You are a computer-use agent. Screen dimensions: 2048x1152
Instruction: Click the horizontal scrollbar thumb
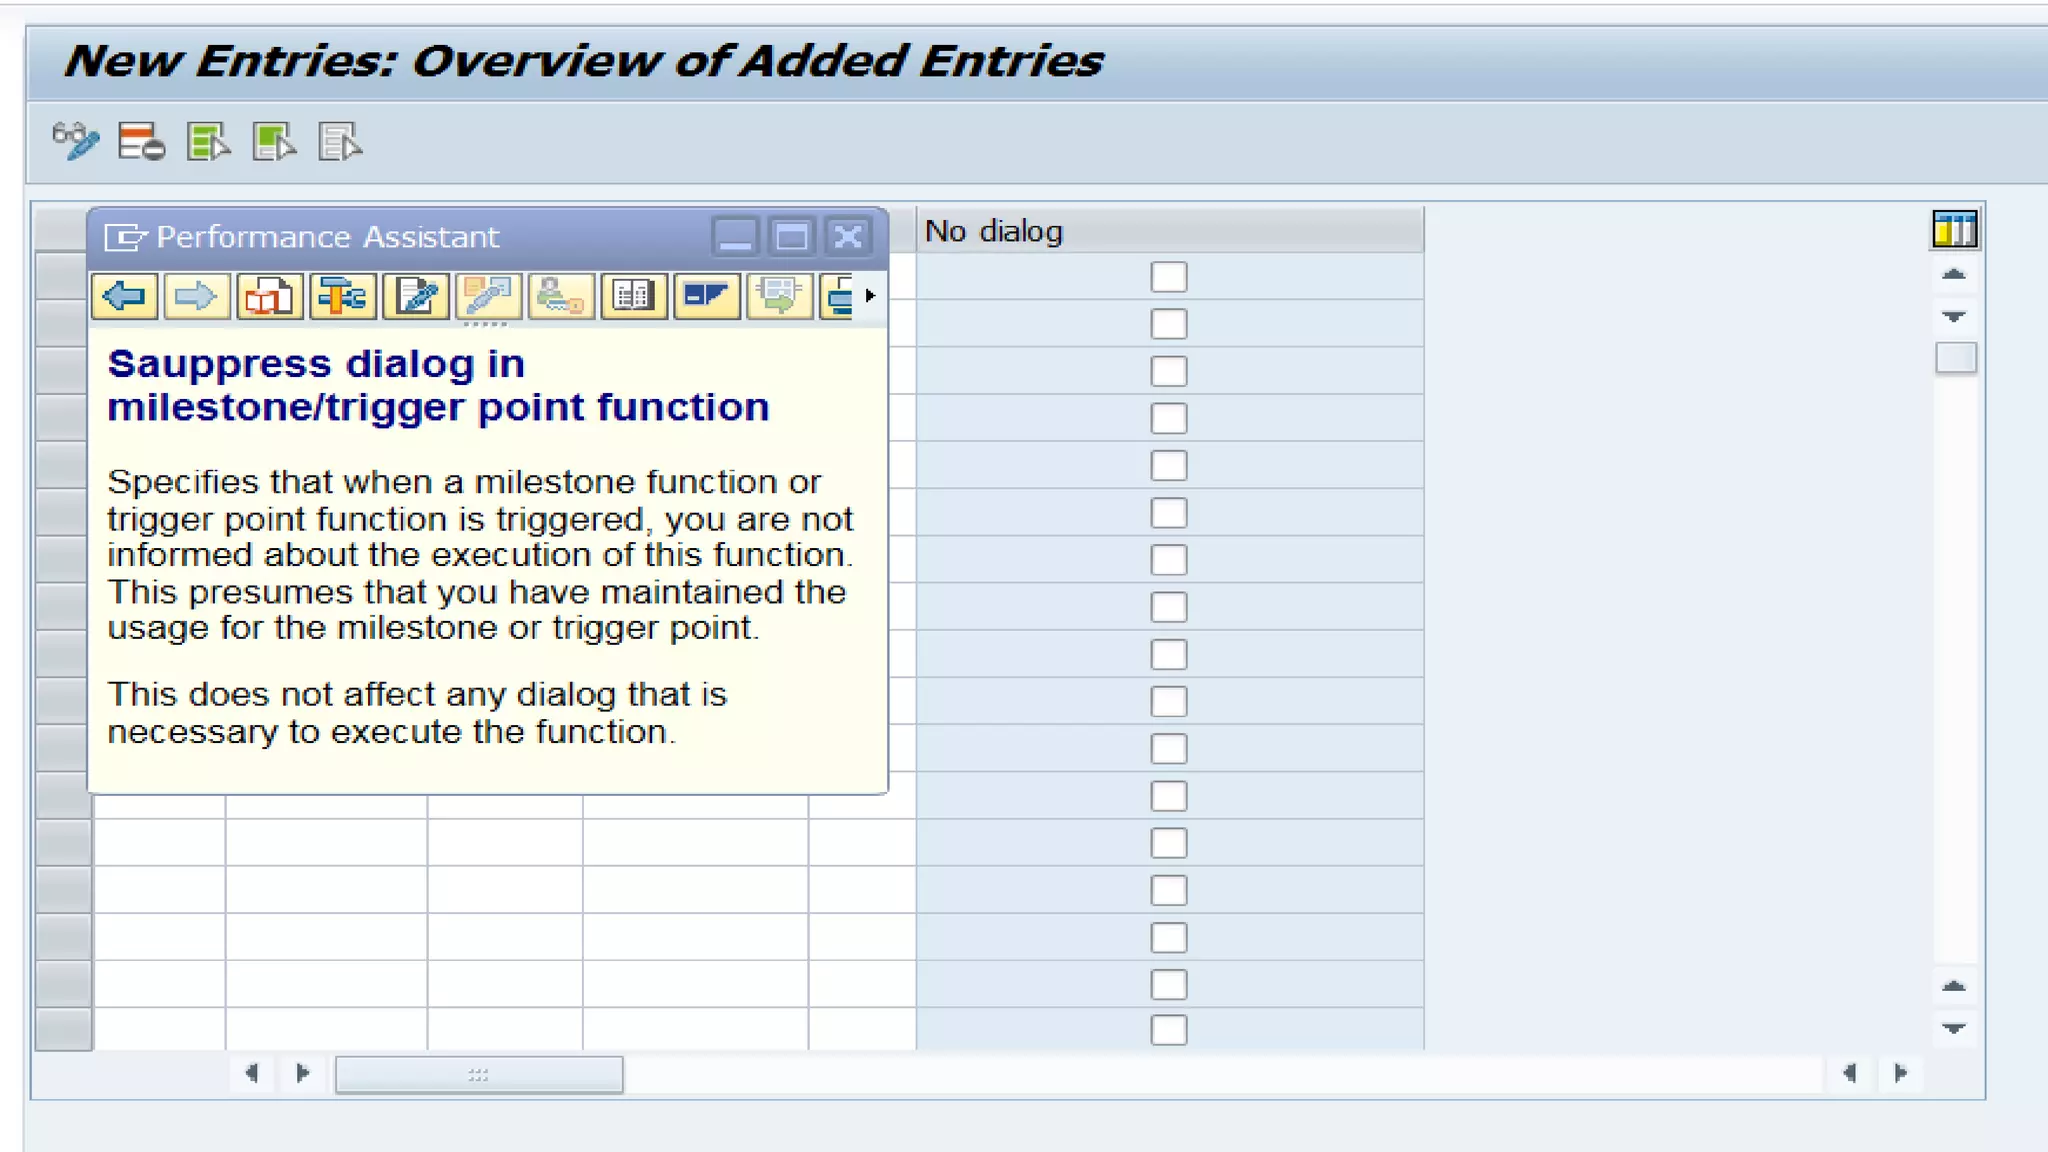pos(478,1074)
